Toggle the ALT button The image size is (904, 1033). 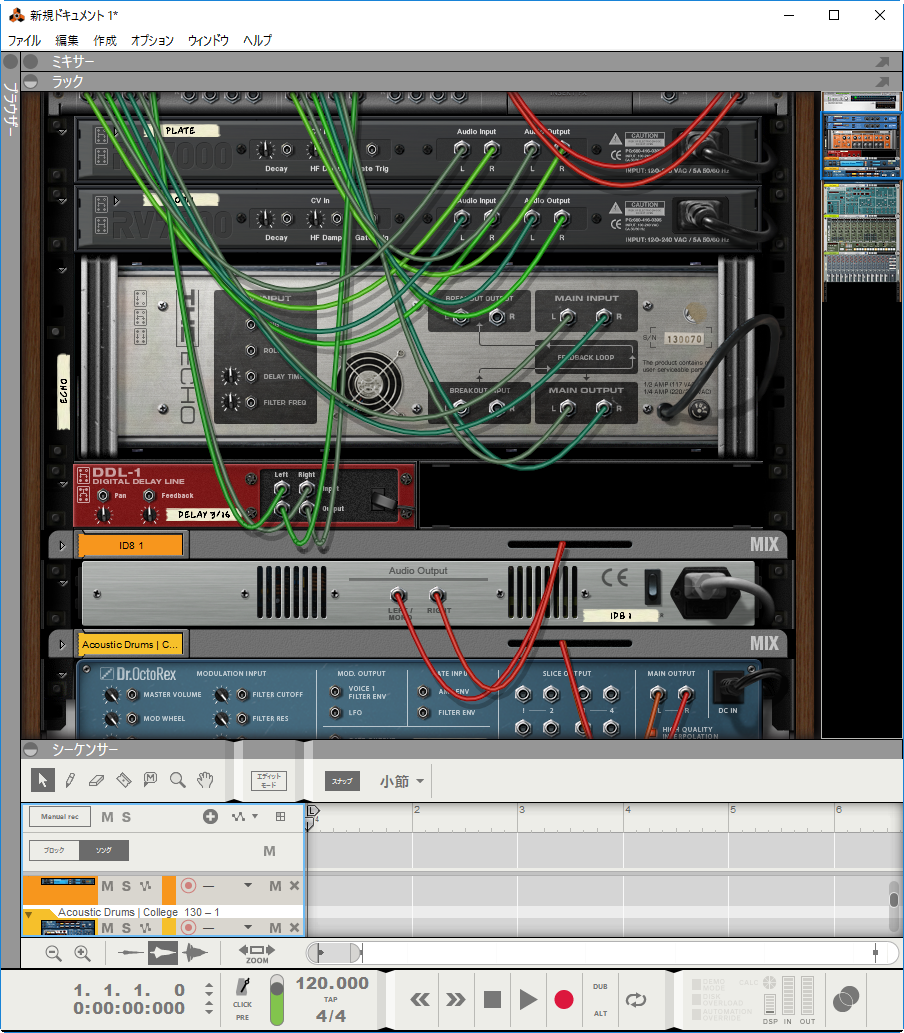tap(600, 1013)
